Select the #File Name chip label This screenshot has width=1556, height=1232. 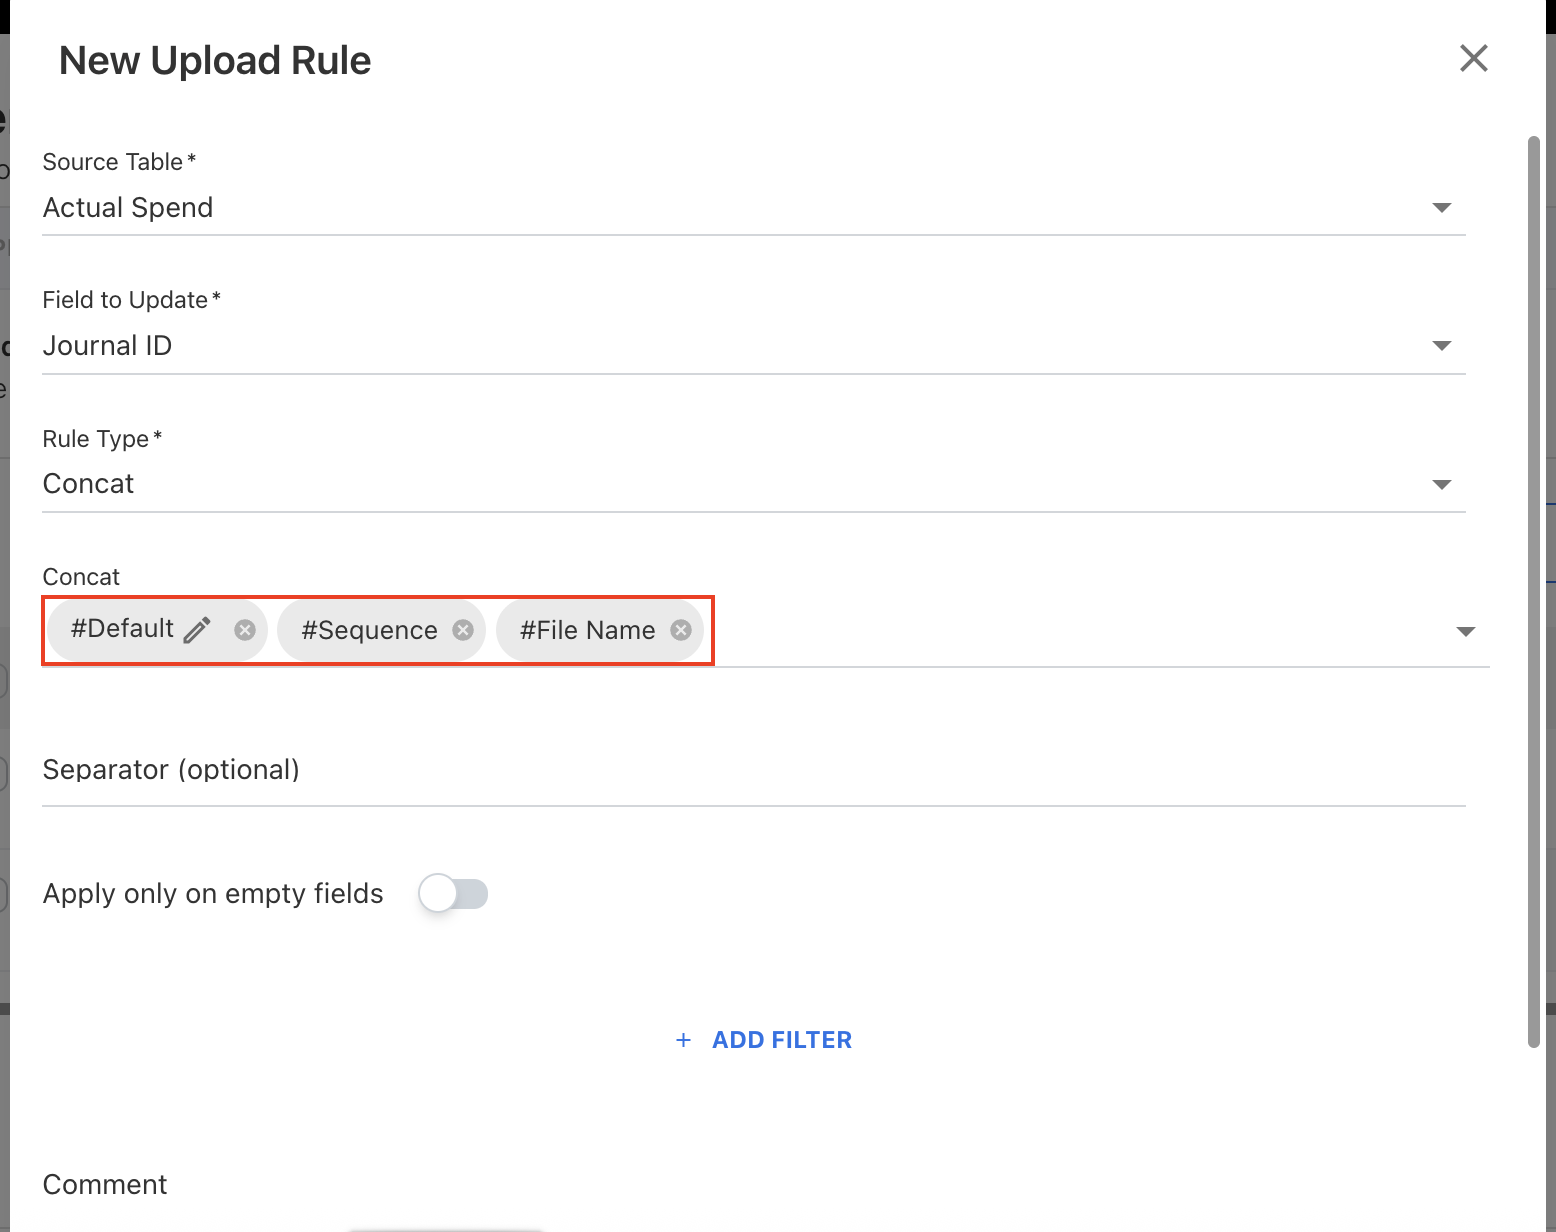[587, 630]
